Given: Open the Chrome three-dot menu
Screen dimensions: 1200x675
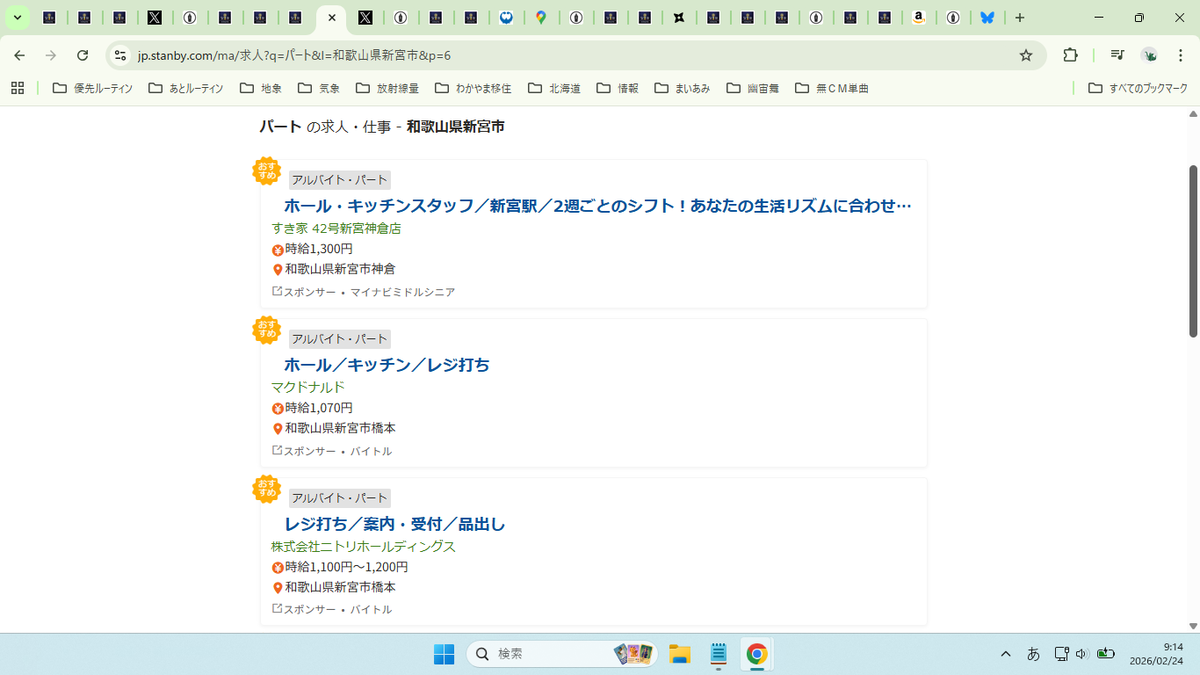Looking at the screenshot, I should coord(1180,55).
